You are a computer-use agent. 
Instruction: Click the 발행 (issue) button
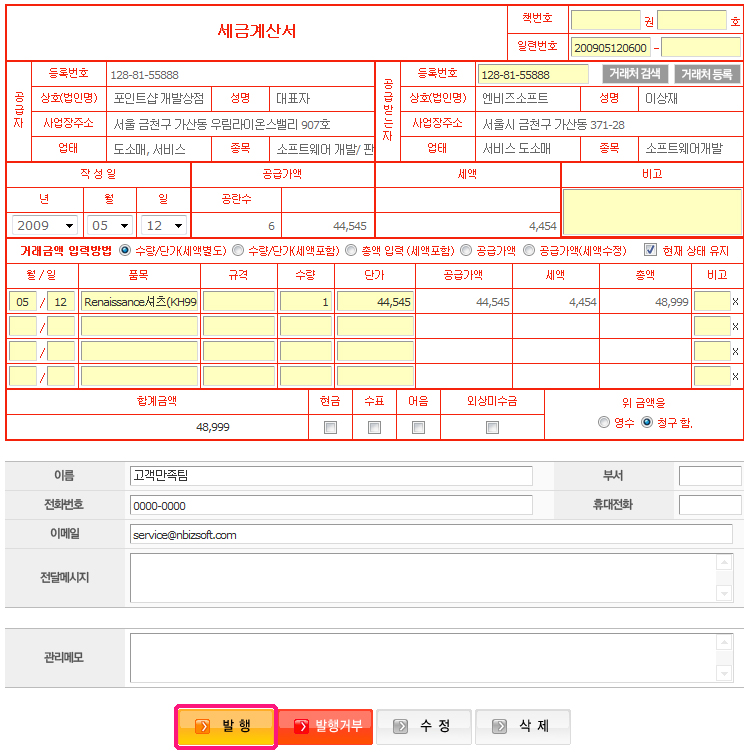tap(225, 726)
